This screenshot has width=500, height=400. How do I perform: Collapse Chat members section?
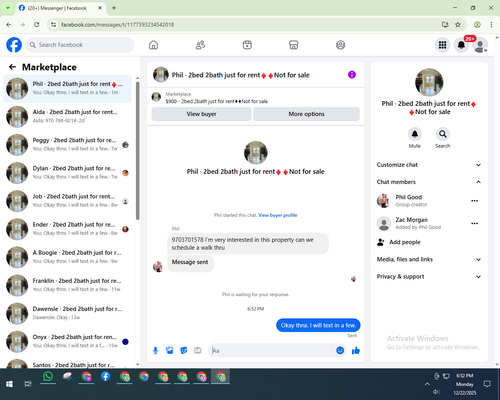pyautogui.click(x=429, y=182)
